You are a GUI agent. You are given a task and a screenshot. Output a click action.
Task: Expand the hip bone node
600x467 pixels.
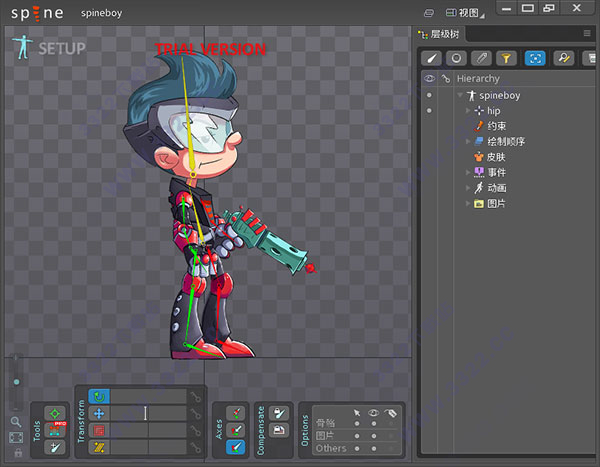[469, 111]
